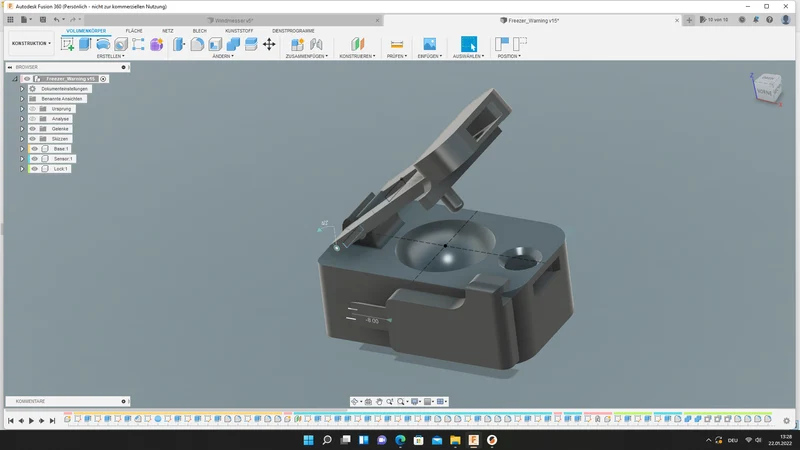Screen dimensions: 800x450
Task: Click the Insert image icon in Einfügen
Action: click(430, 44)
